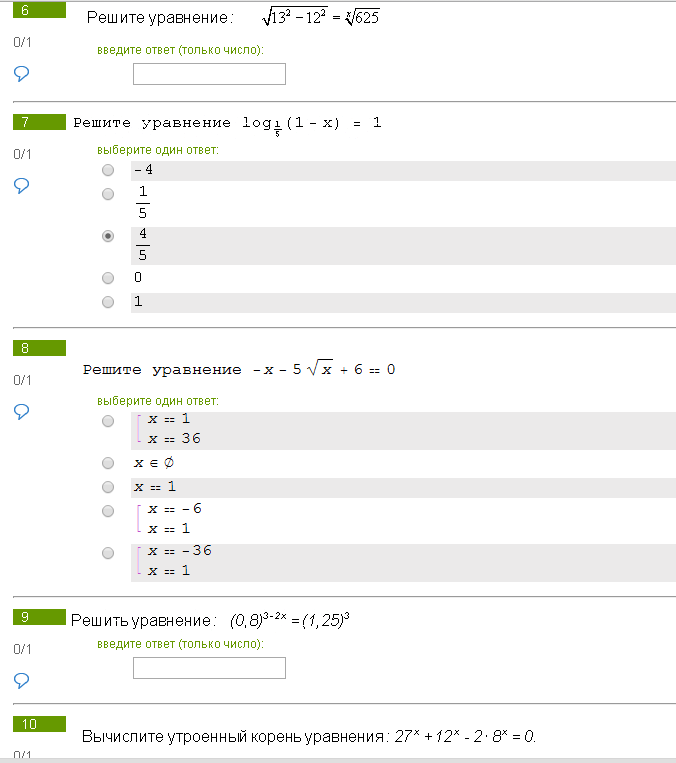Viewport: 676px width, 763px height.
Task: Click green number label 9
Action: (x=39, y=617)
